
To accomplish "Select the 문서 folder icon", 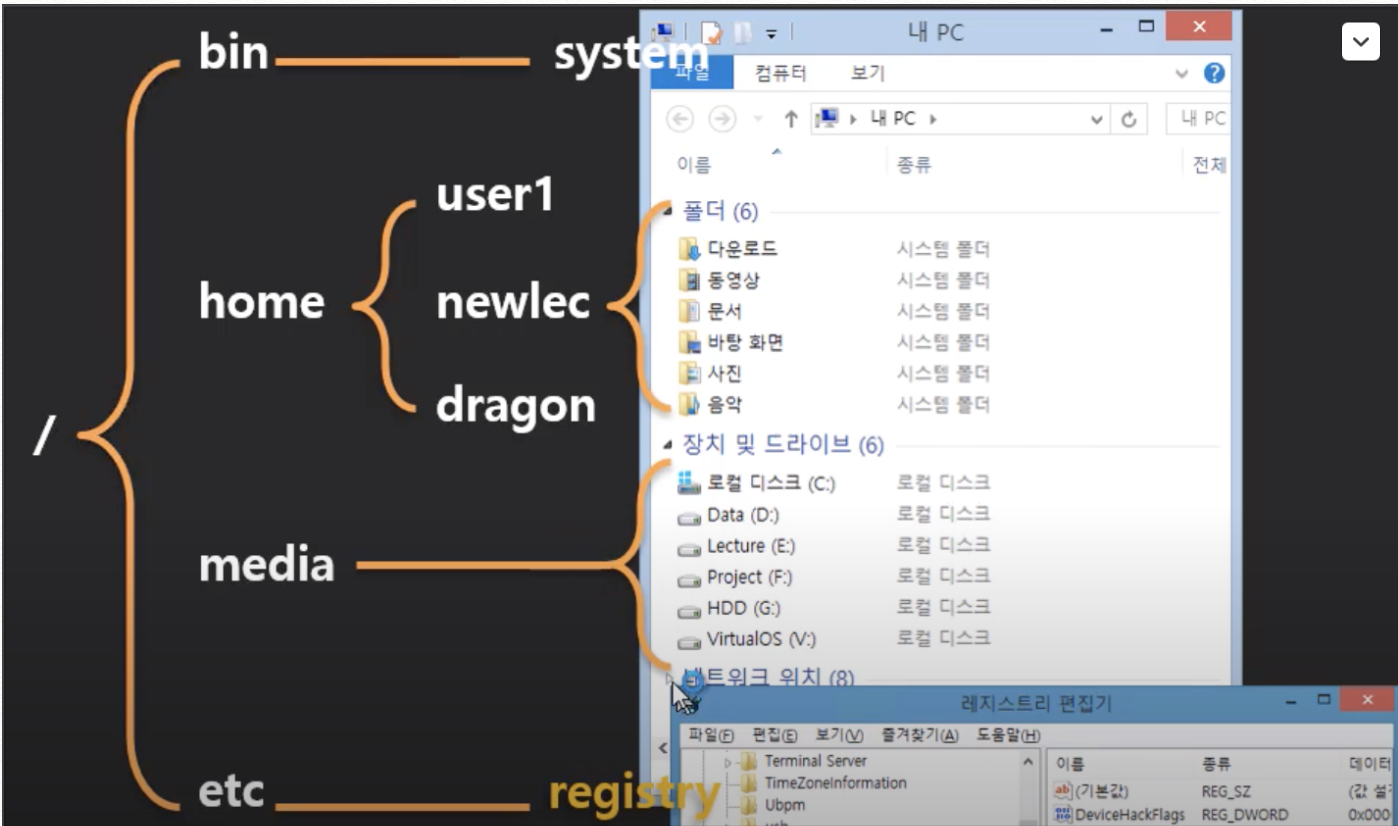I will pos(688,311).
